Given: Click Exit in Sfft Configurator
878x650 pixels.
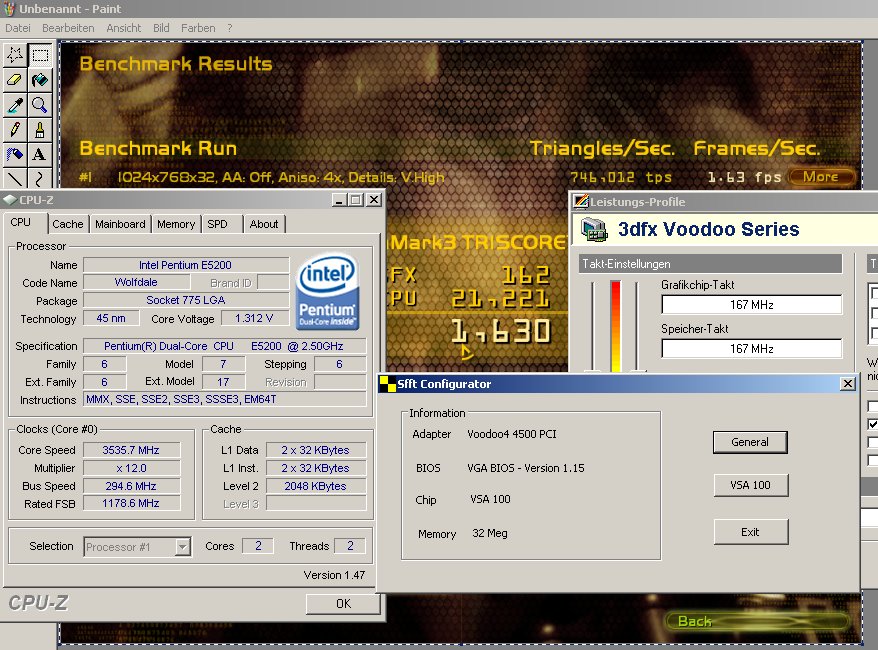Looking at the screenshot, I should pos(750,532).
